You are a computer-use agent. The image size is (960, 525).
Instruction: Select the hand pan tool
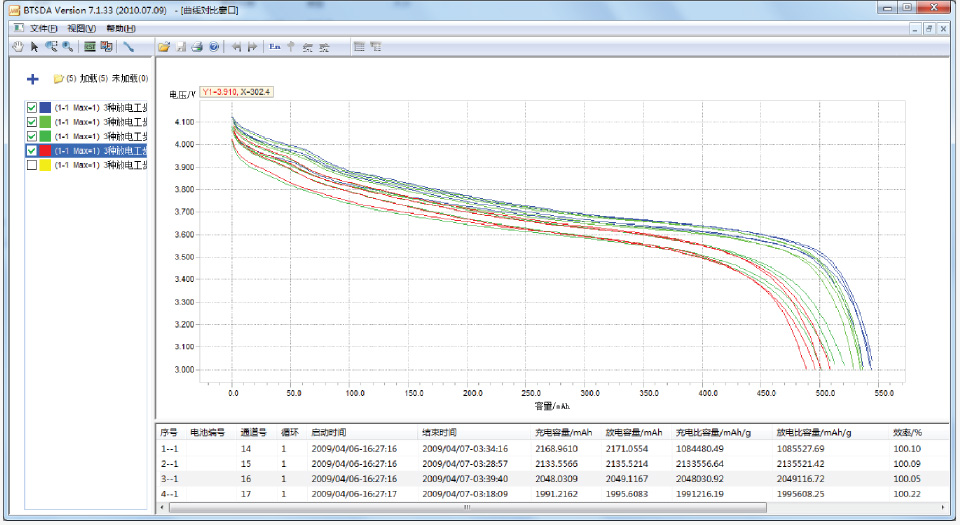(x=18, y=47)
